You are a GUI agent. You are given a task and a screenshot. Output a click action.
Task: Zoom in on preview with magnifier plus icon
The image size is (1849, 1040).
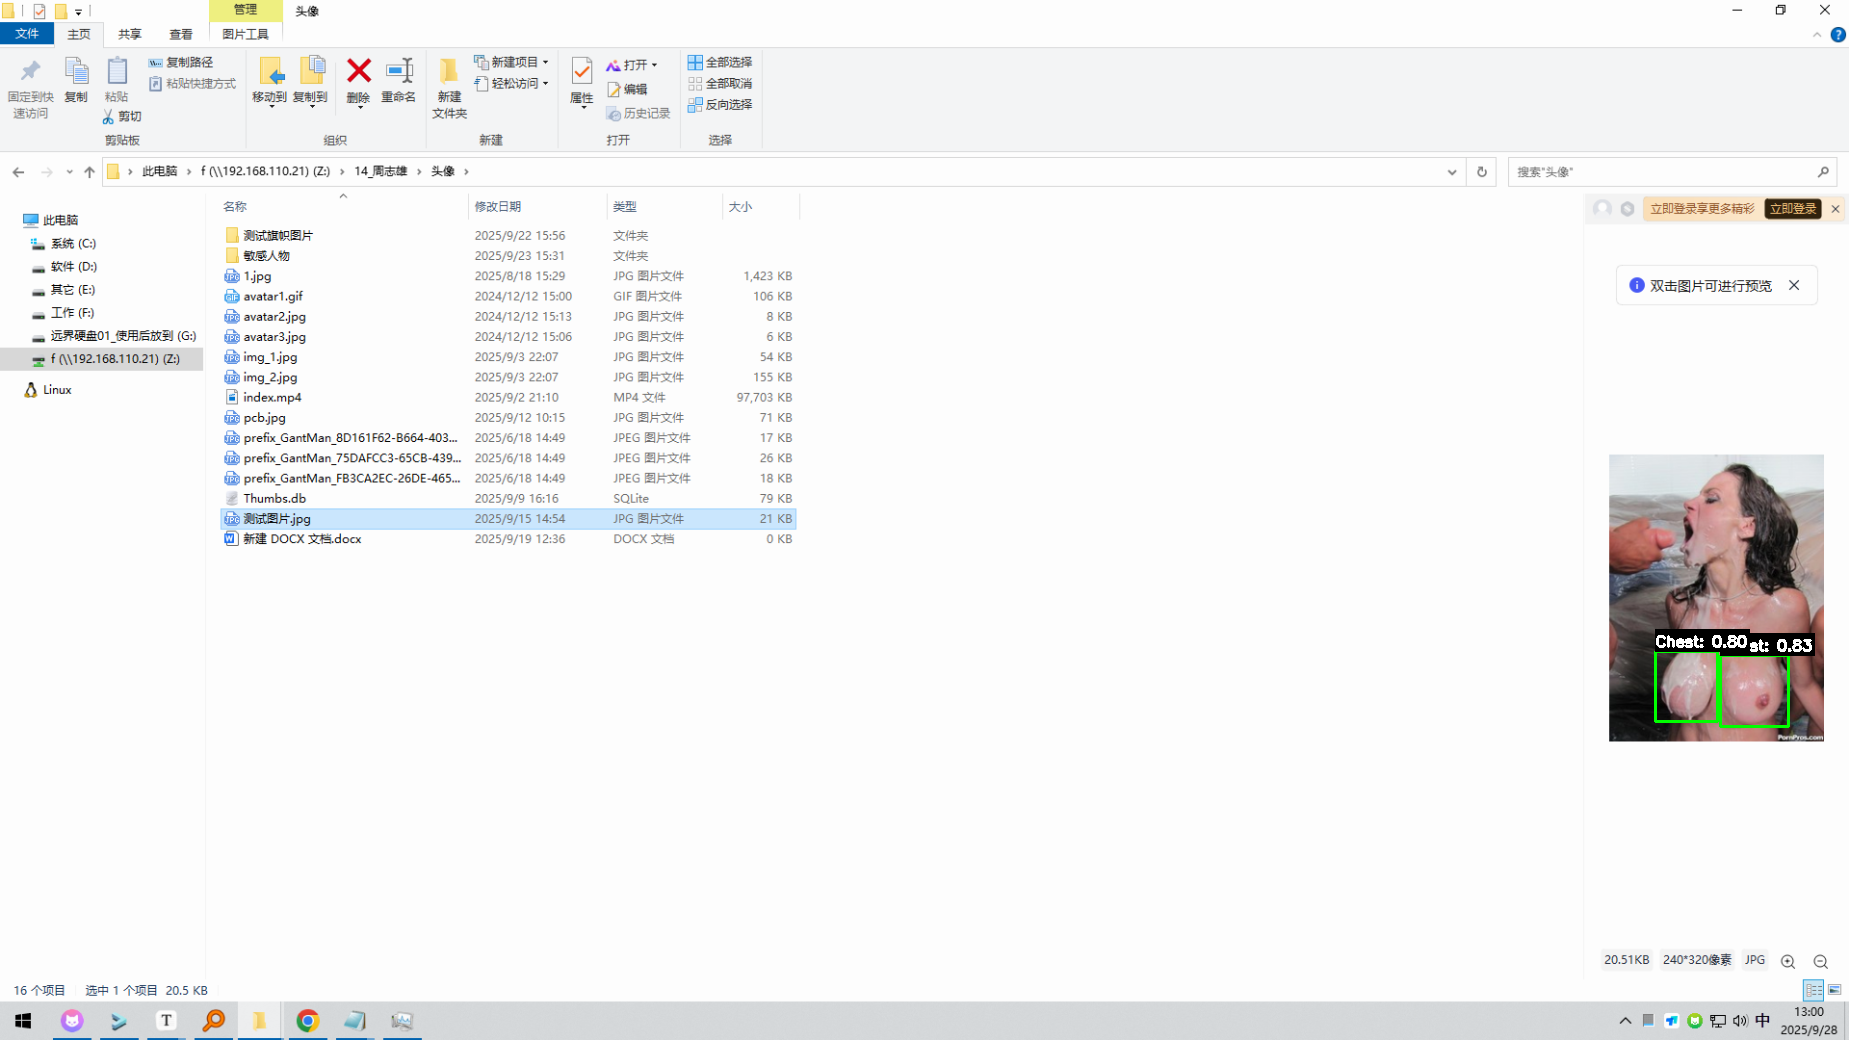click(x=1788, y=961)
